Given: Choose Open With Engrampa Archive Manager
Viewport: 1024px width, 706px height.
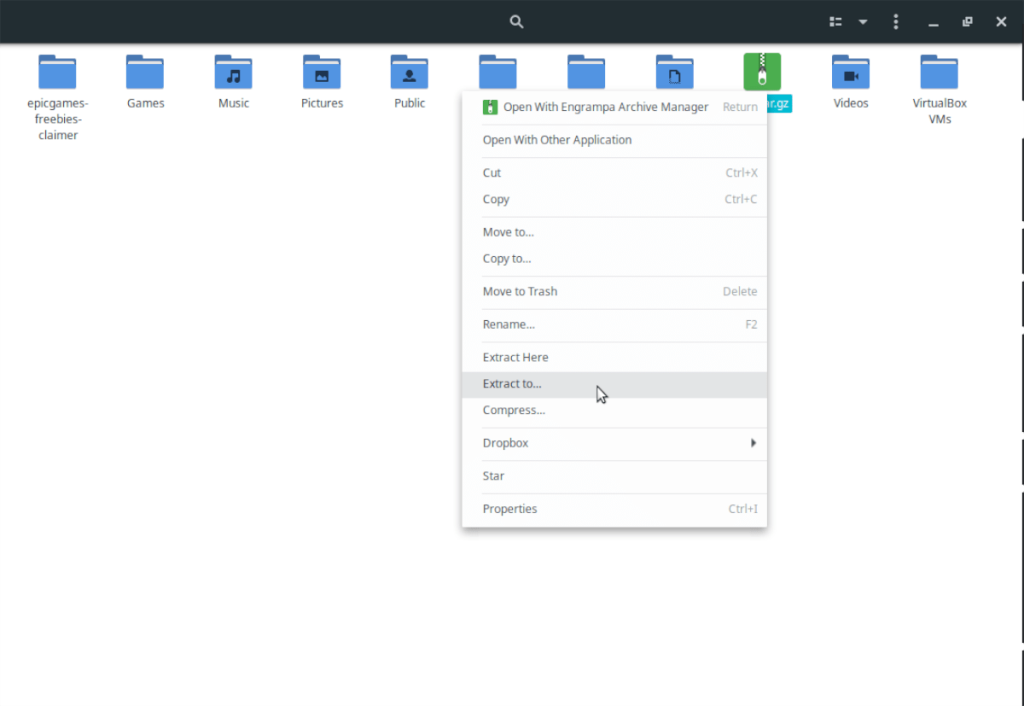Looking at the screenshot, I should tap(605, 107).
